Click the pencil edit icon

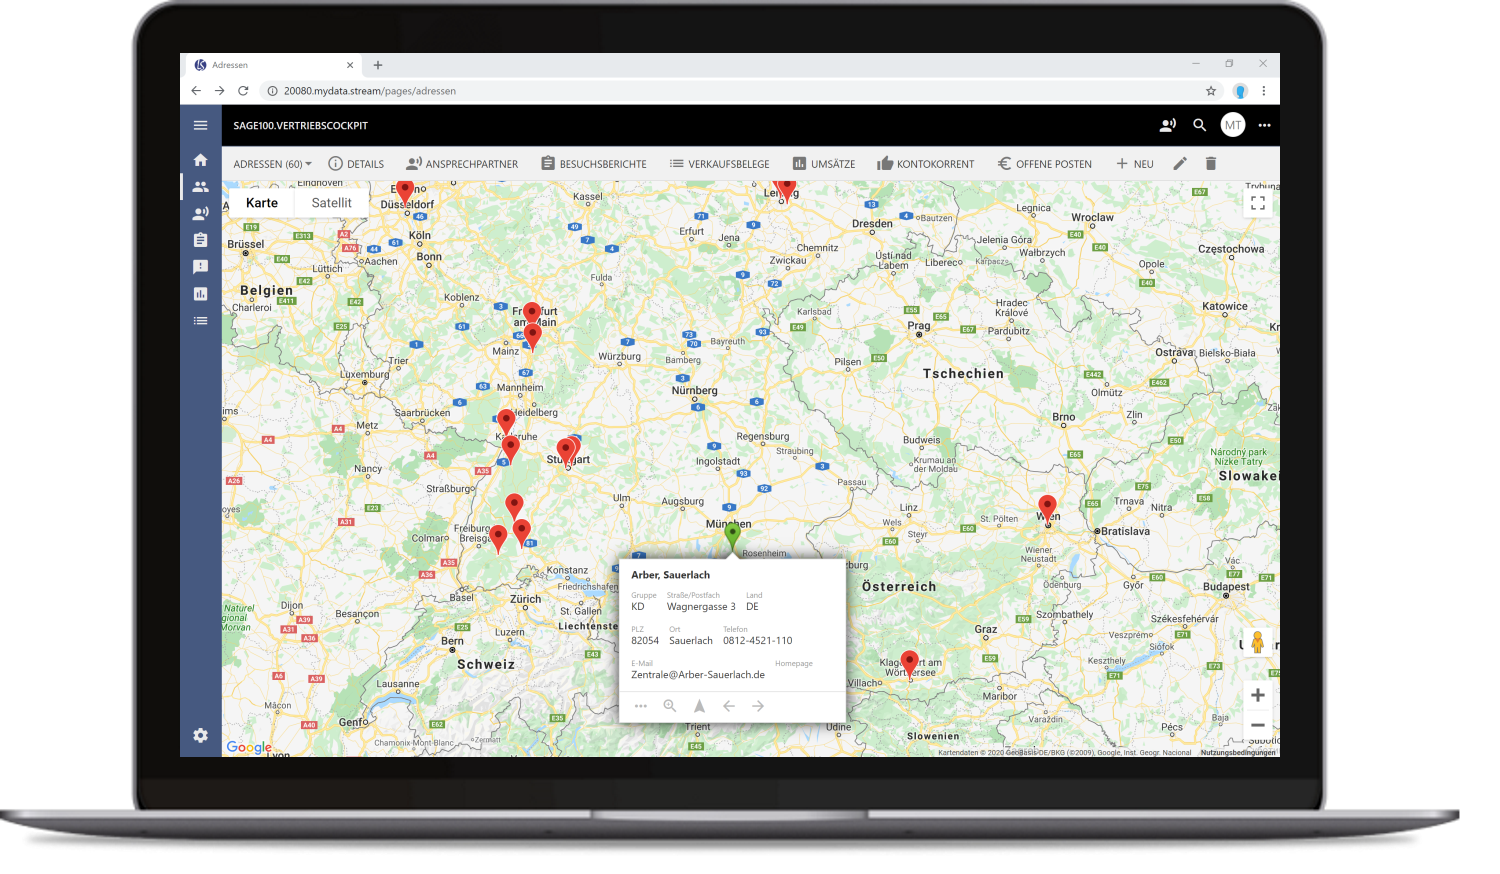(1180, 164)
